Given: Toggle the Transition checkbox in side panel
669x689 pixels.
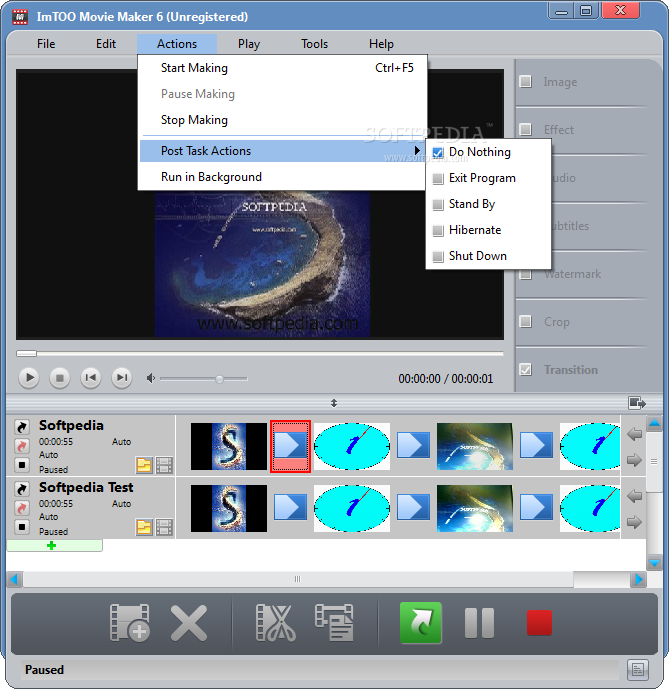Looking at the screenshot, I should click(526, 370).
